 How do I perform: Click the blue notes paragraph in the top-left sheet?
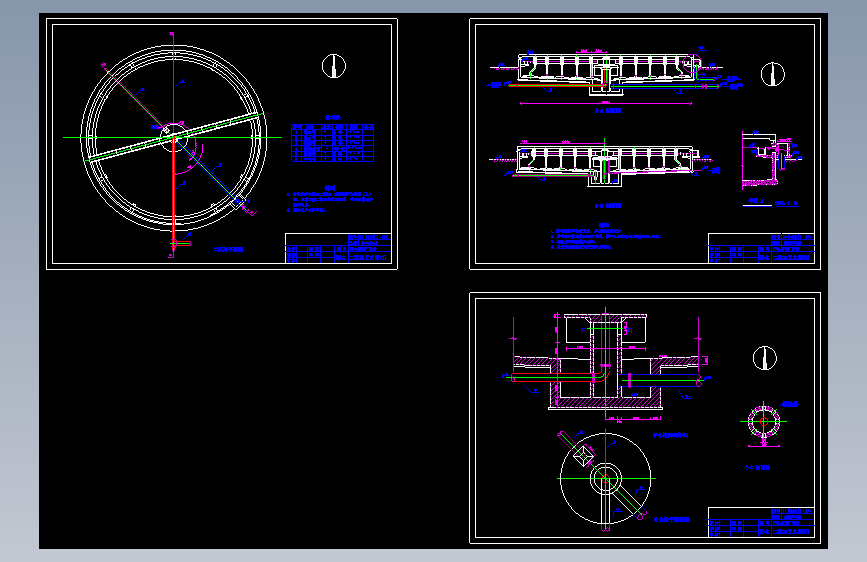tap(330, 200)
